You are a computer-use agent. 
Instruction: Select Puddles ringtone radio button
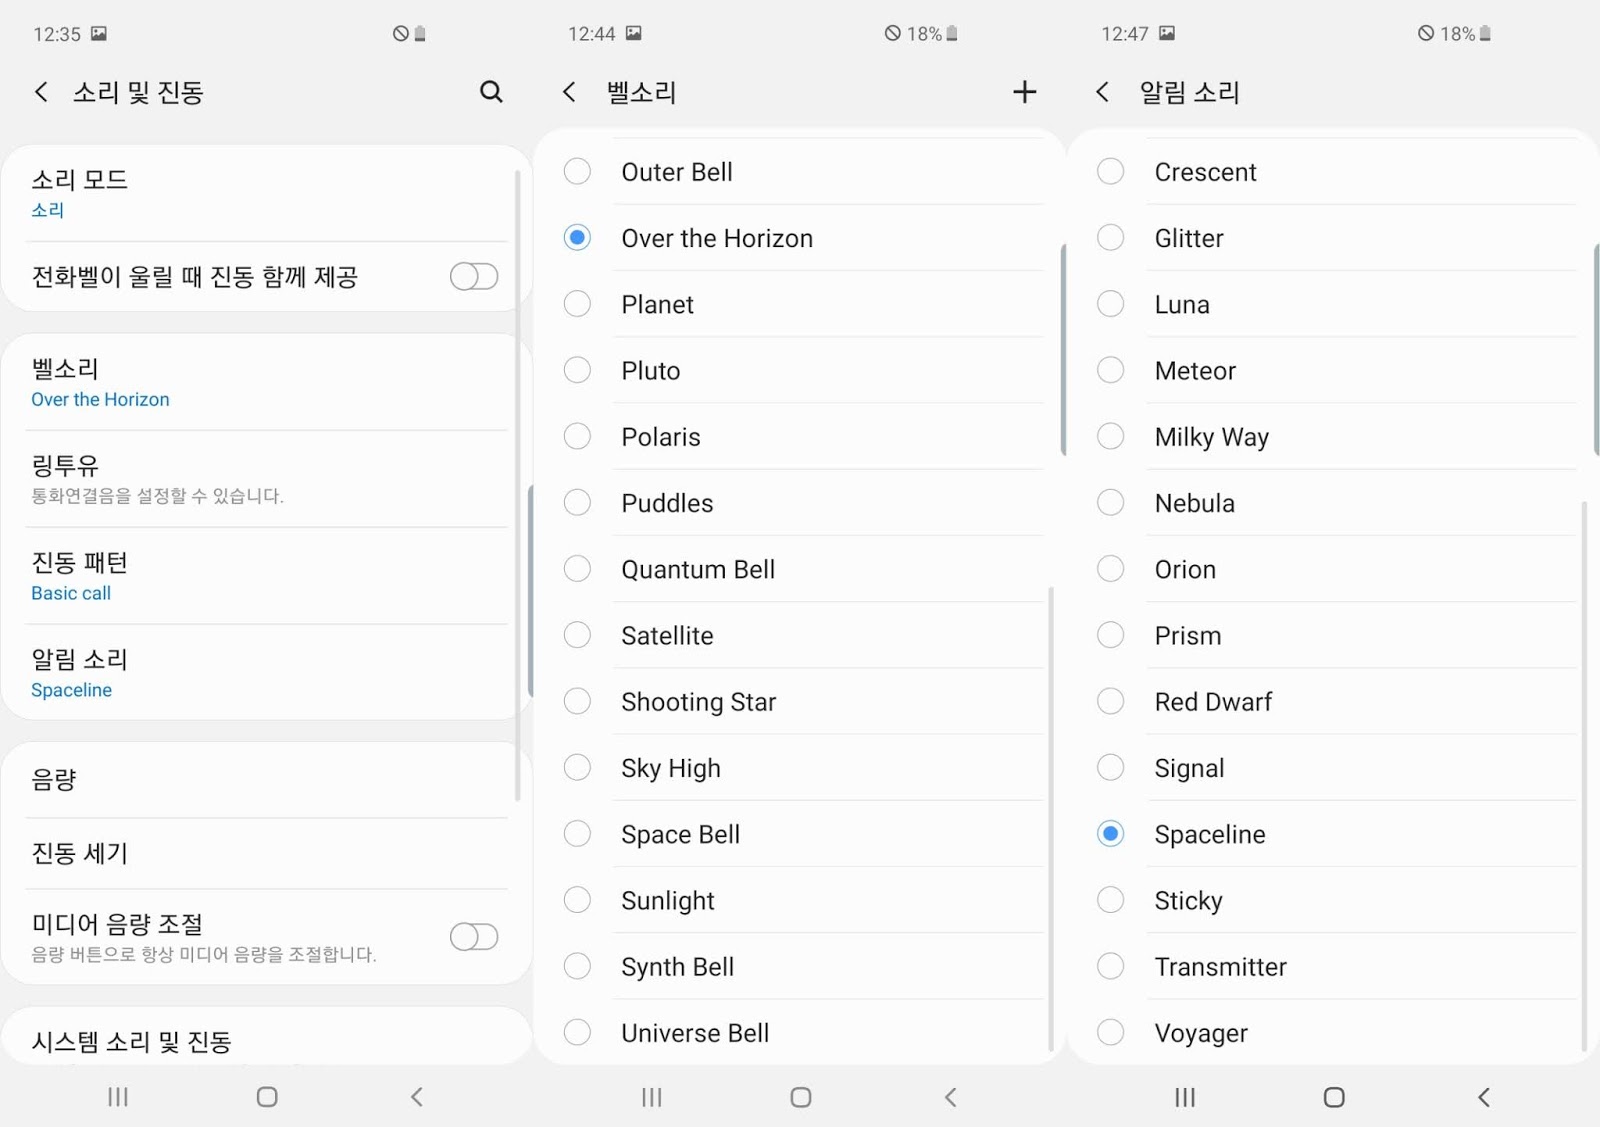577,502
